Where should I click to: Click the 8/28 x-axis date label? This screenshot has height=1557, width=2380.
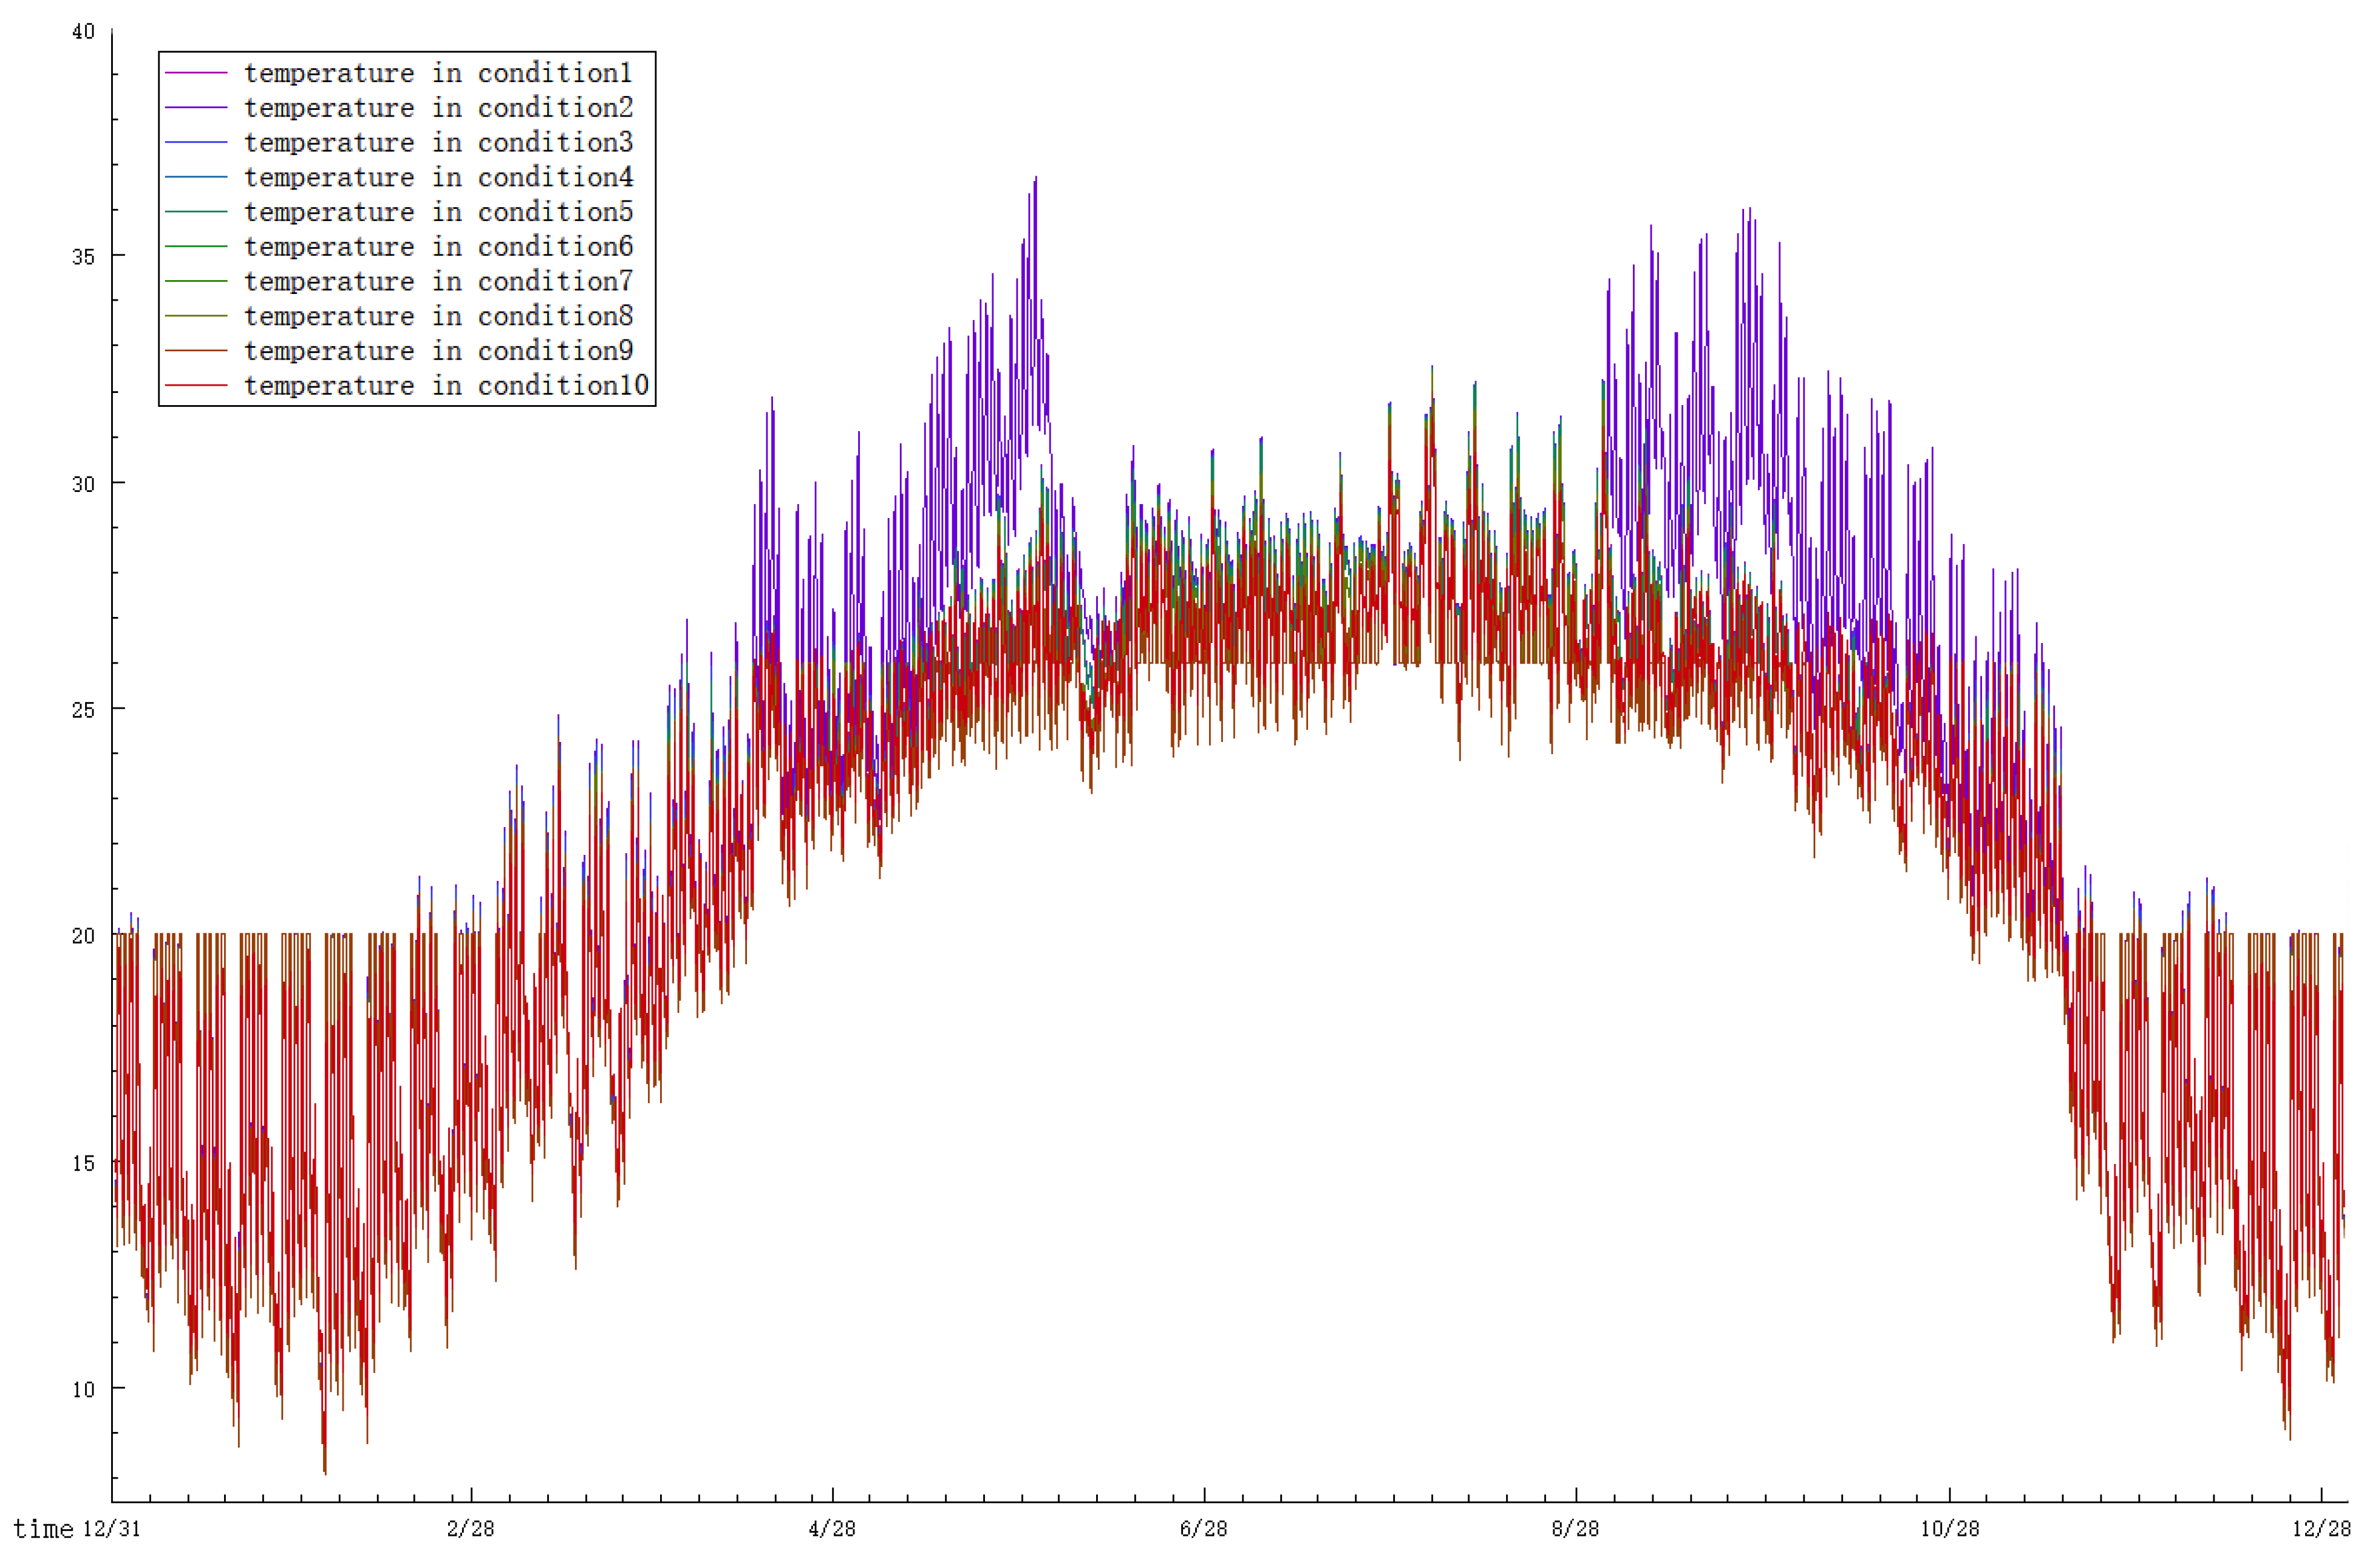(x=1575, y=1529)
